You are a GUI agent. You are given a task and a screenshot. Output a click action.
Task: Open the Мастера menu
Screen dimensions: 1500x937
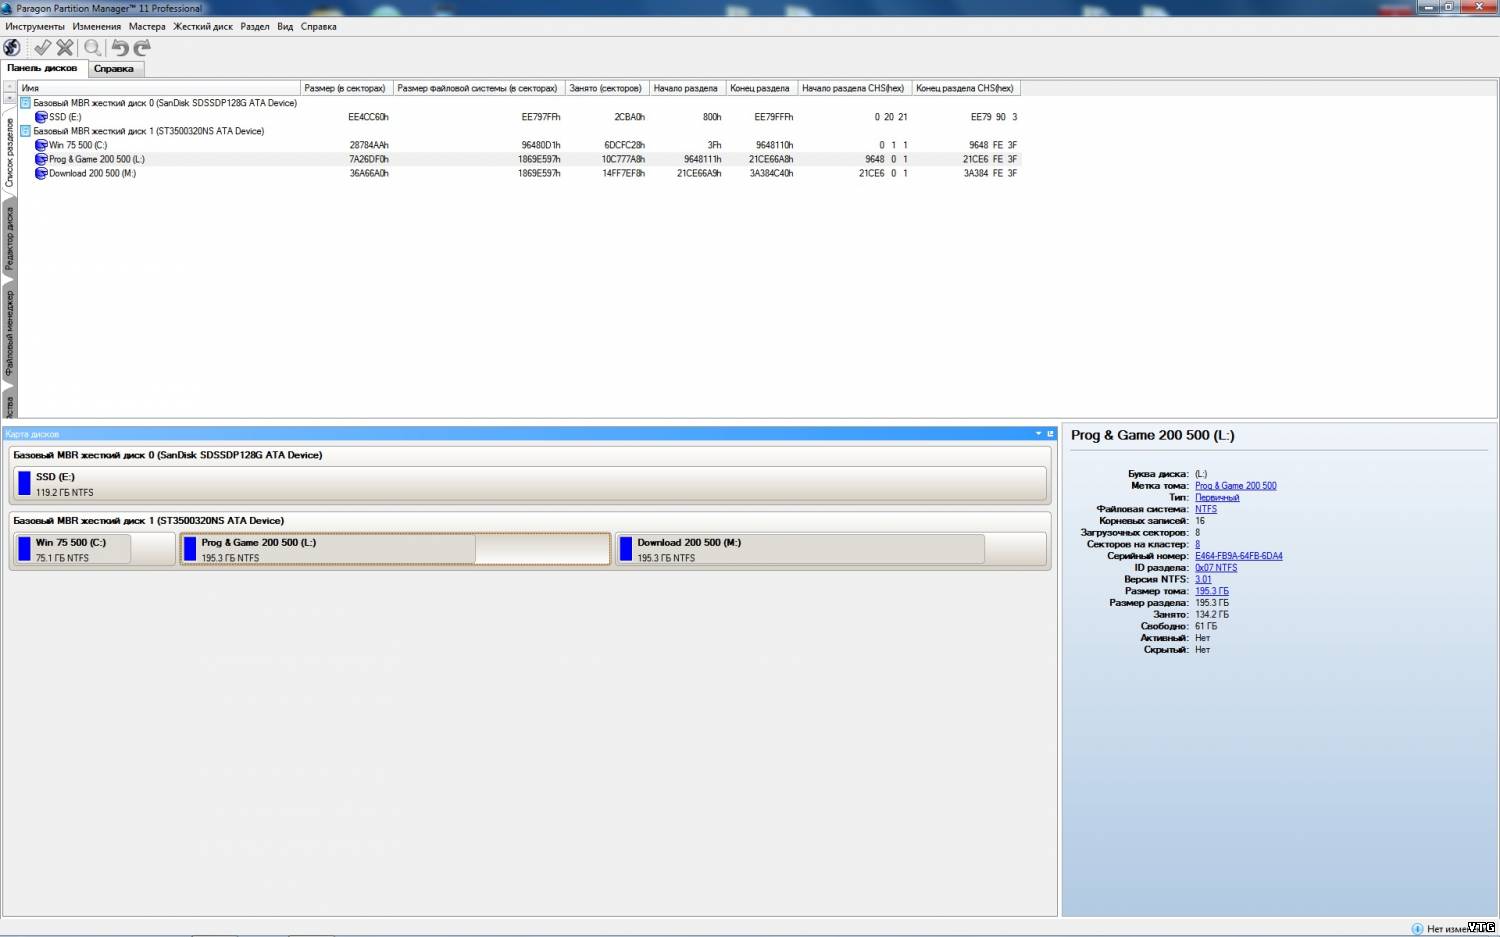pyautogui.click(x=147, y=27)
